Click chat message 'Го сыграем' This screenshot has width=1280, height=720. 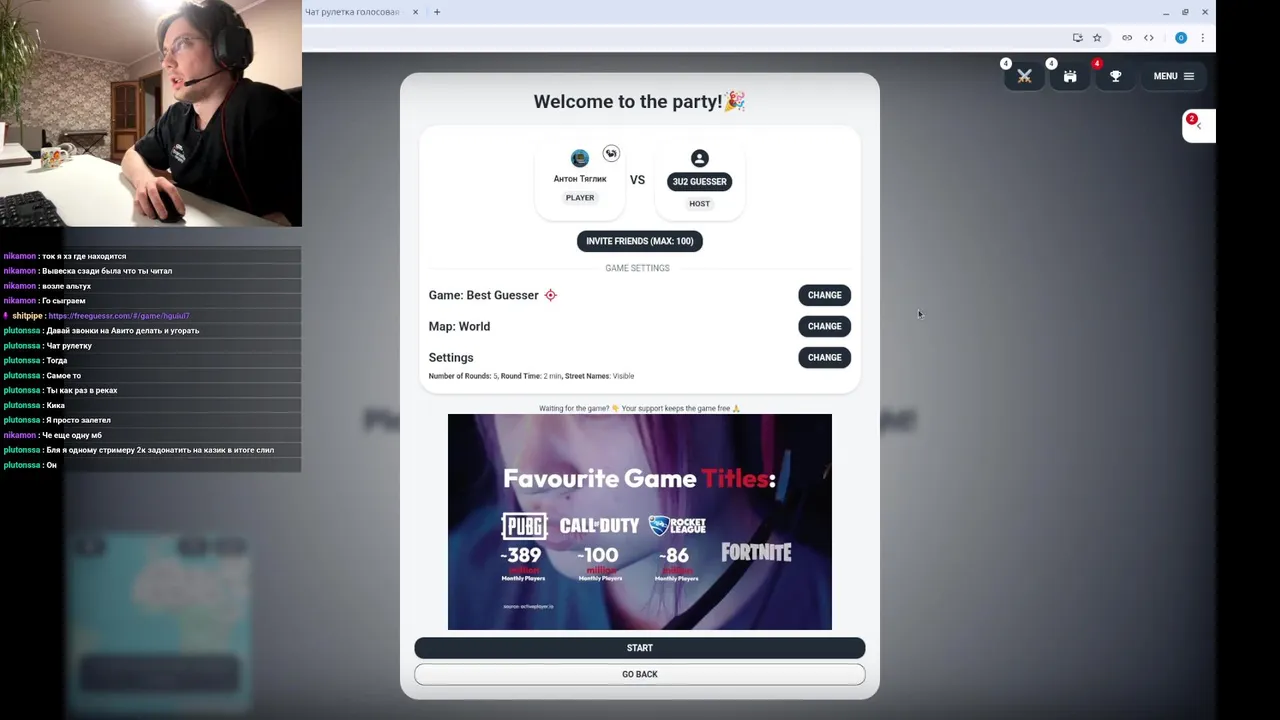click(63, 301)
